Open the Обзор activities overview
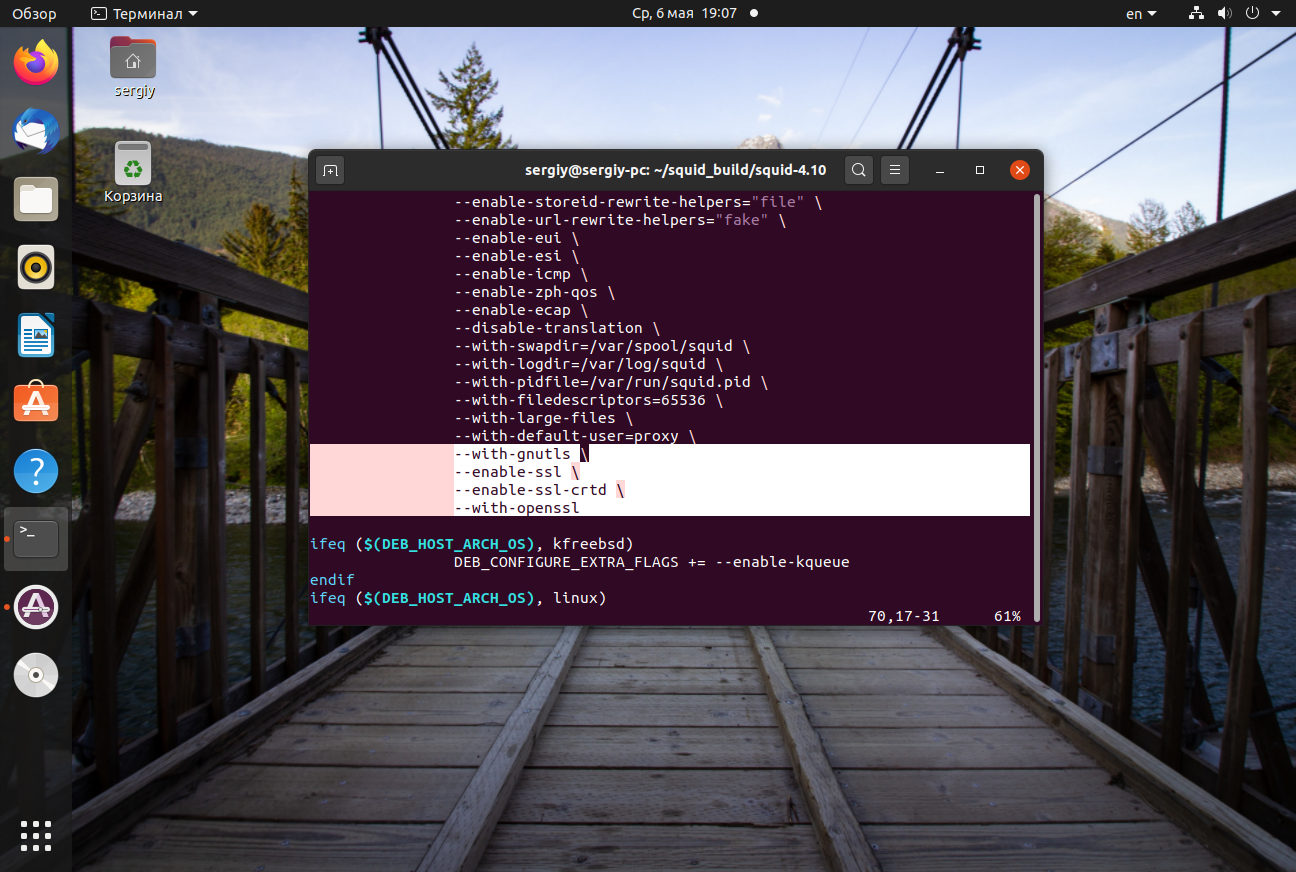The width and height of the screenshot is (1296, 872). (x=34, y=14)
